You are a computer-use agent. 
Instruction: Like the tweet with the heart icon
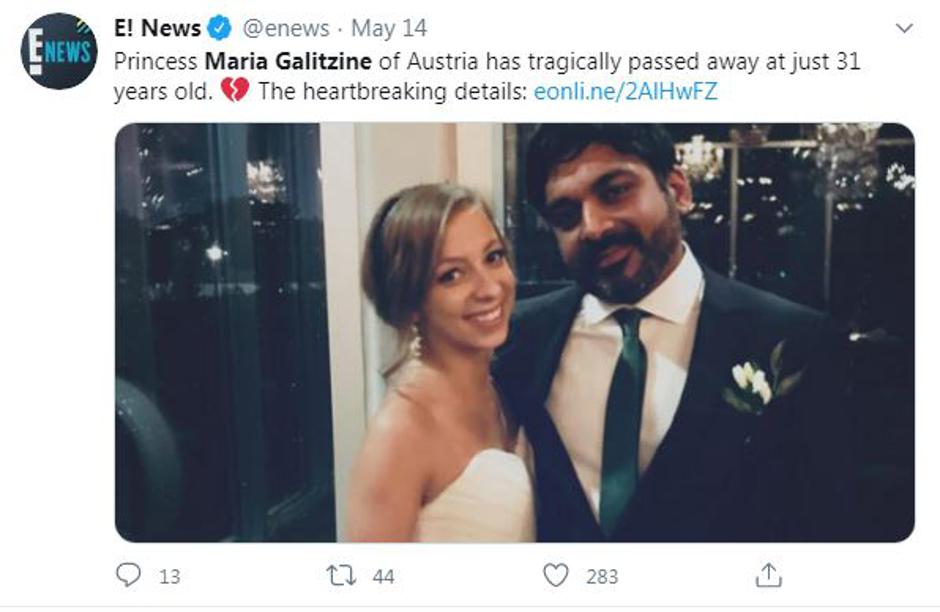tap(555, 575)
